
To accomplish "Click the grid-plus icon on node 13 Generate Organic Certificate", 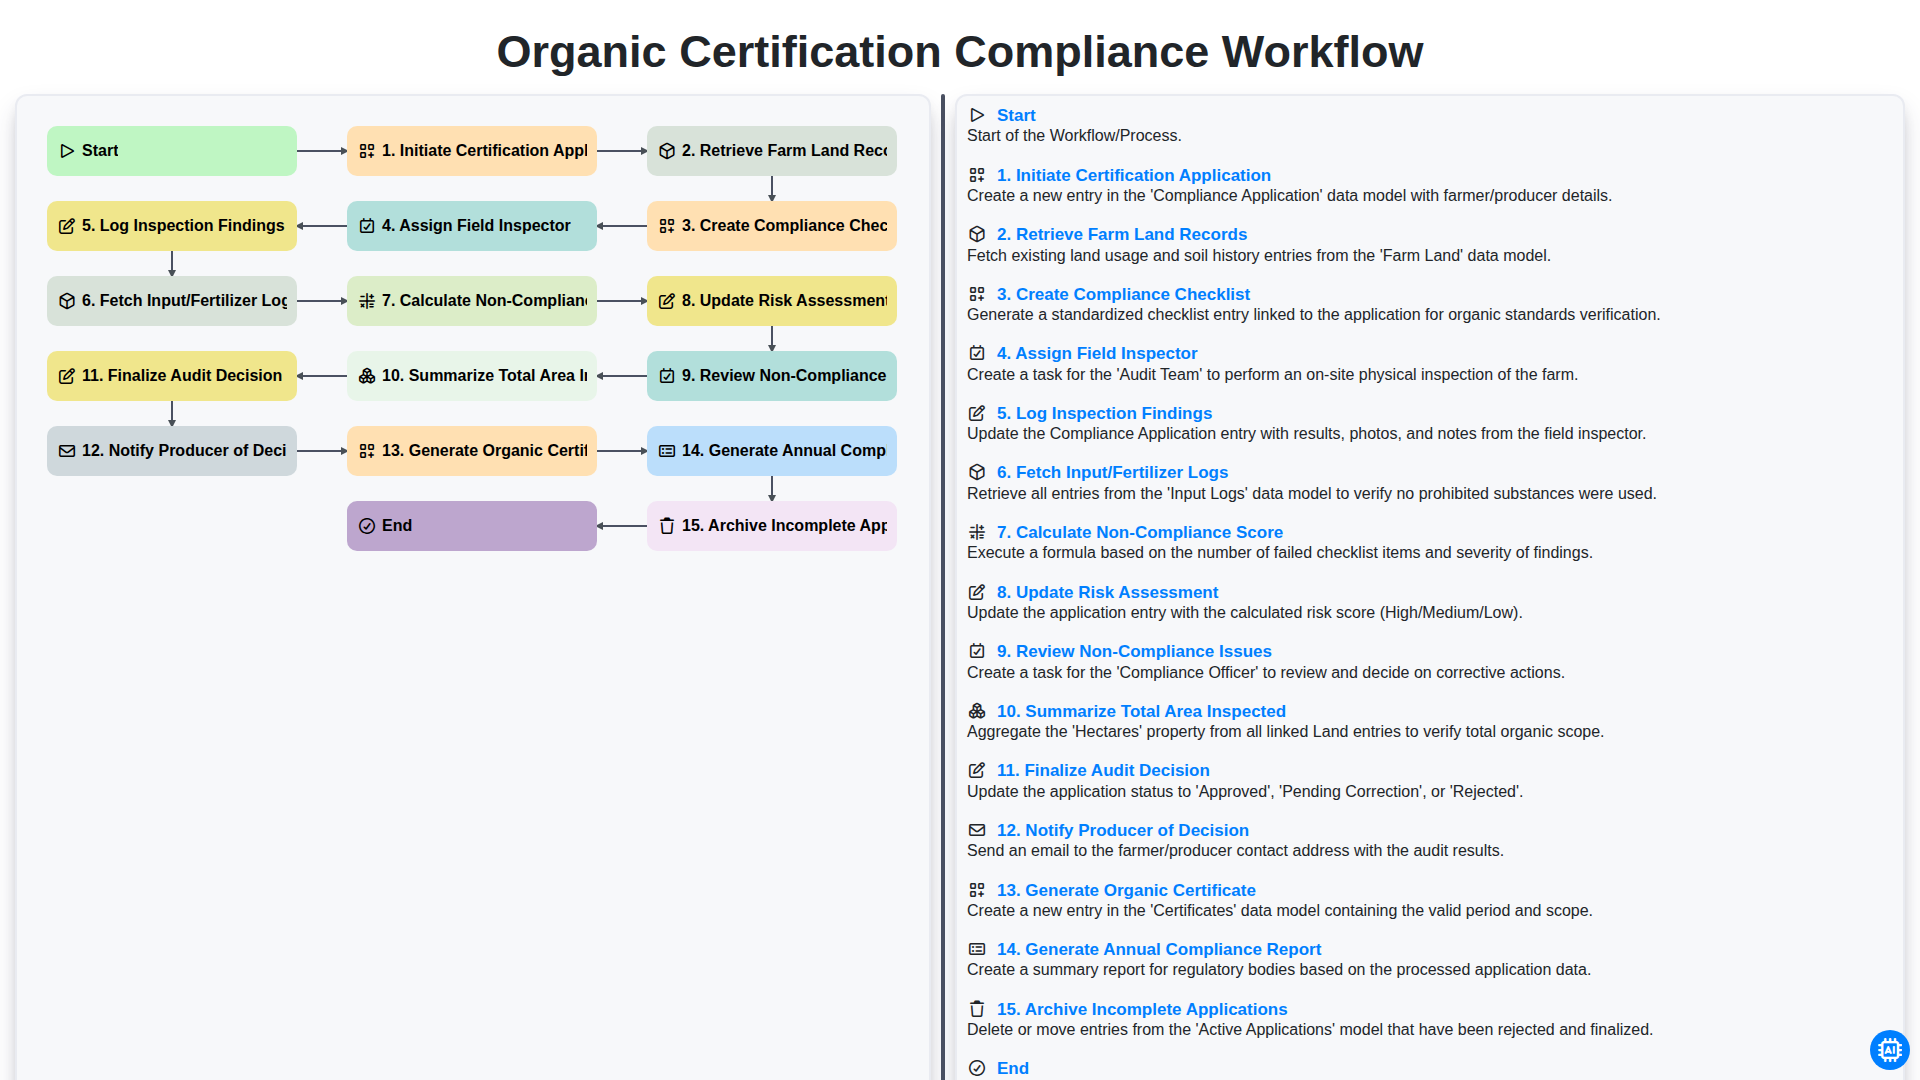I will click(x=367, y=451).
